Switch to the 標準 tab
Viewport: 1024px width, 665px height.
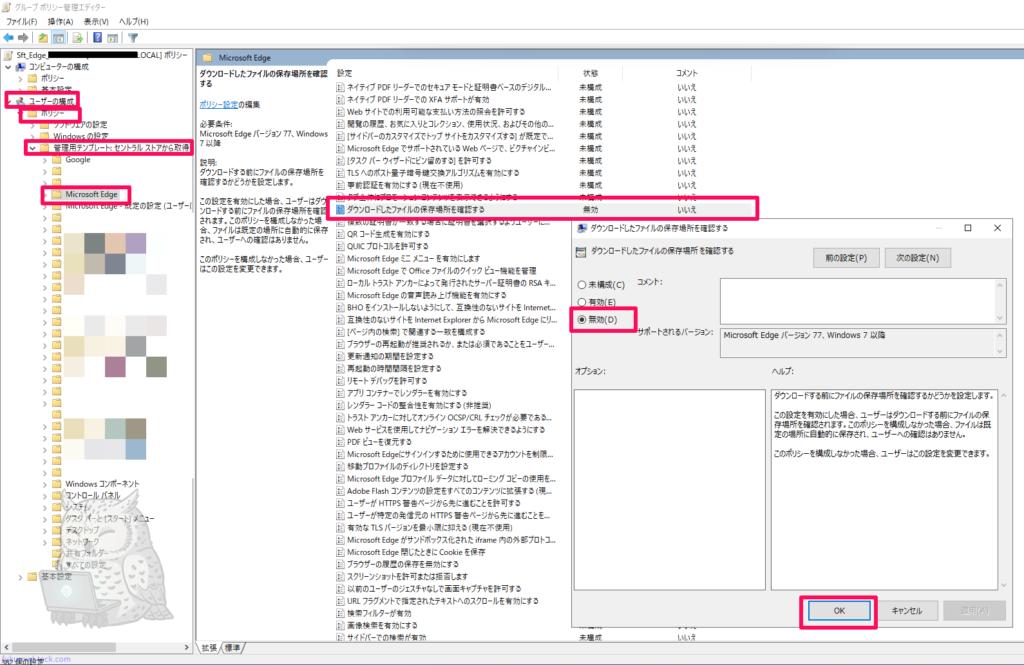pyautogui.click(x=232, y=648)
